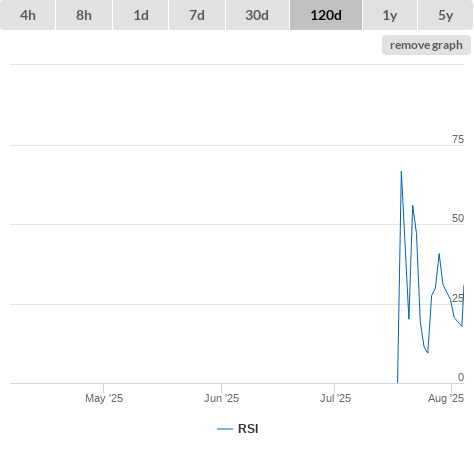Switch to the 1d time range
Screen dimensions: 474x455
[x=141, y=15]
